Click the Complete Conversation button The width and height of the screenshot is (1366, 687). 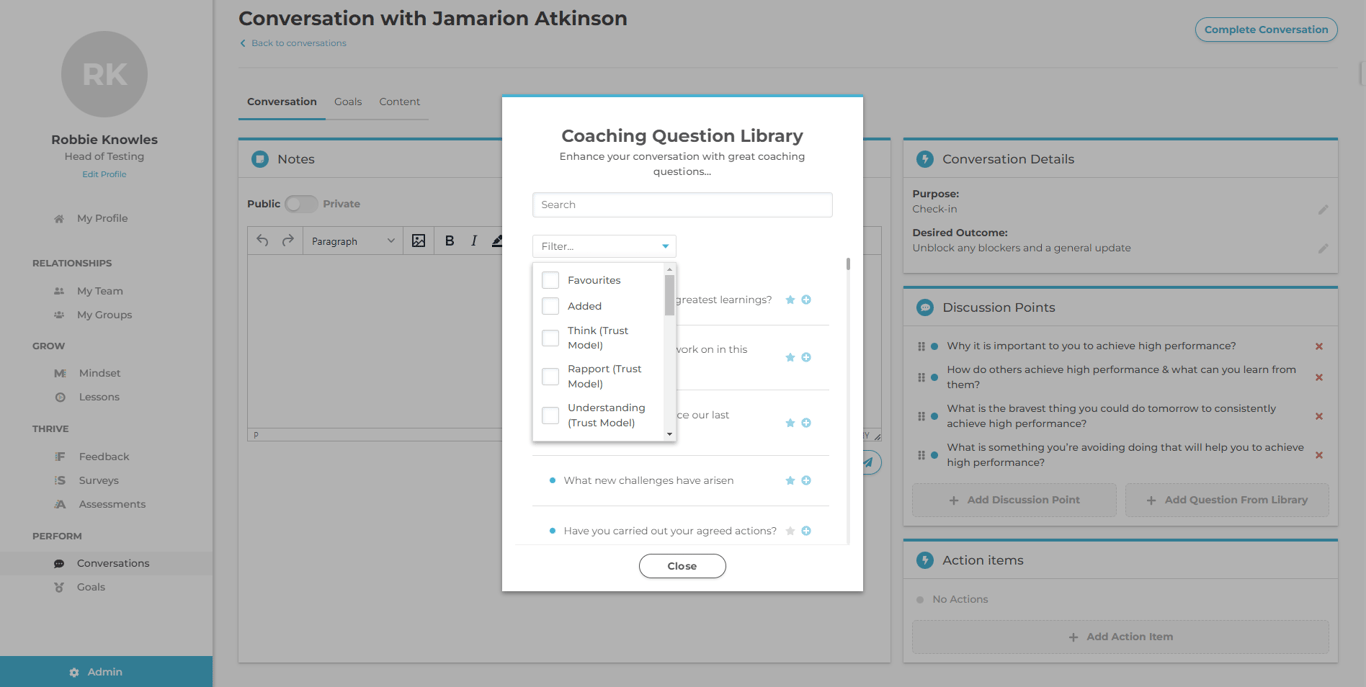coord(1266,30)
